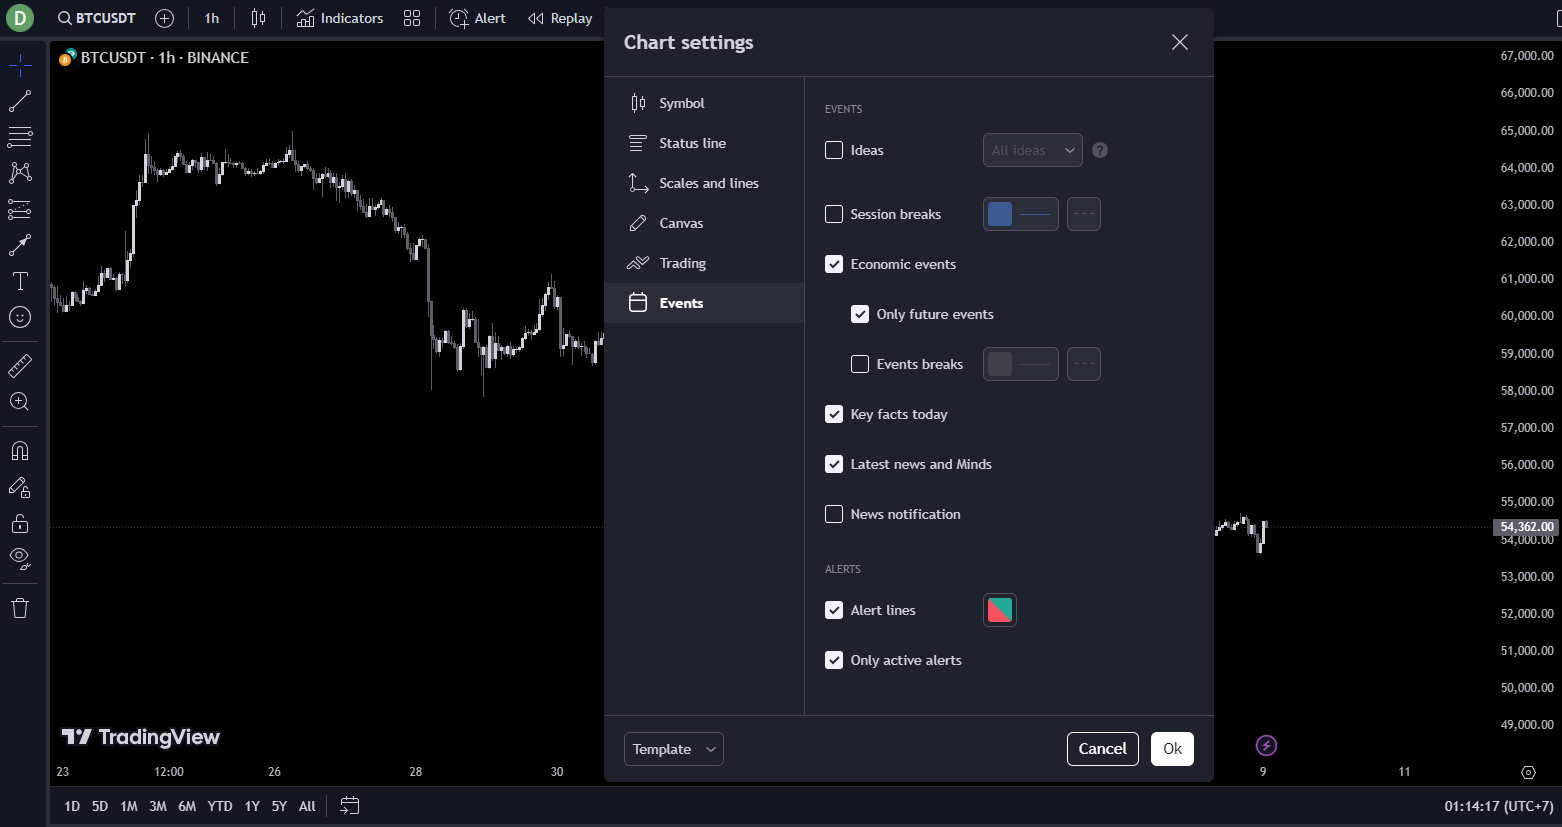The width and height of the screenshot is (1562, 827).
Task: Start bar Replay mode
Action: (x=560, y=18)
